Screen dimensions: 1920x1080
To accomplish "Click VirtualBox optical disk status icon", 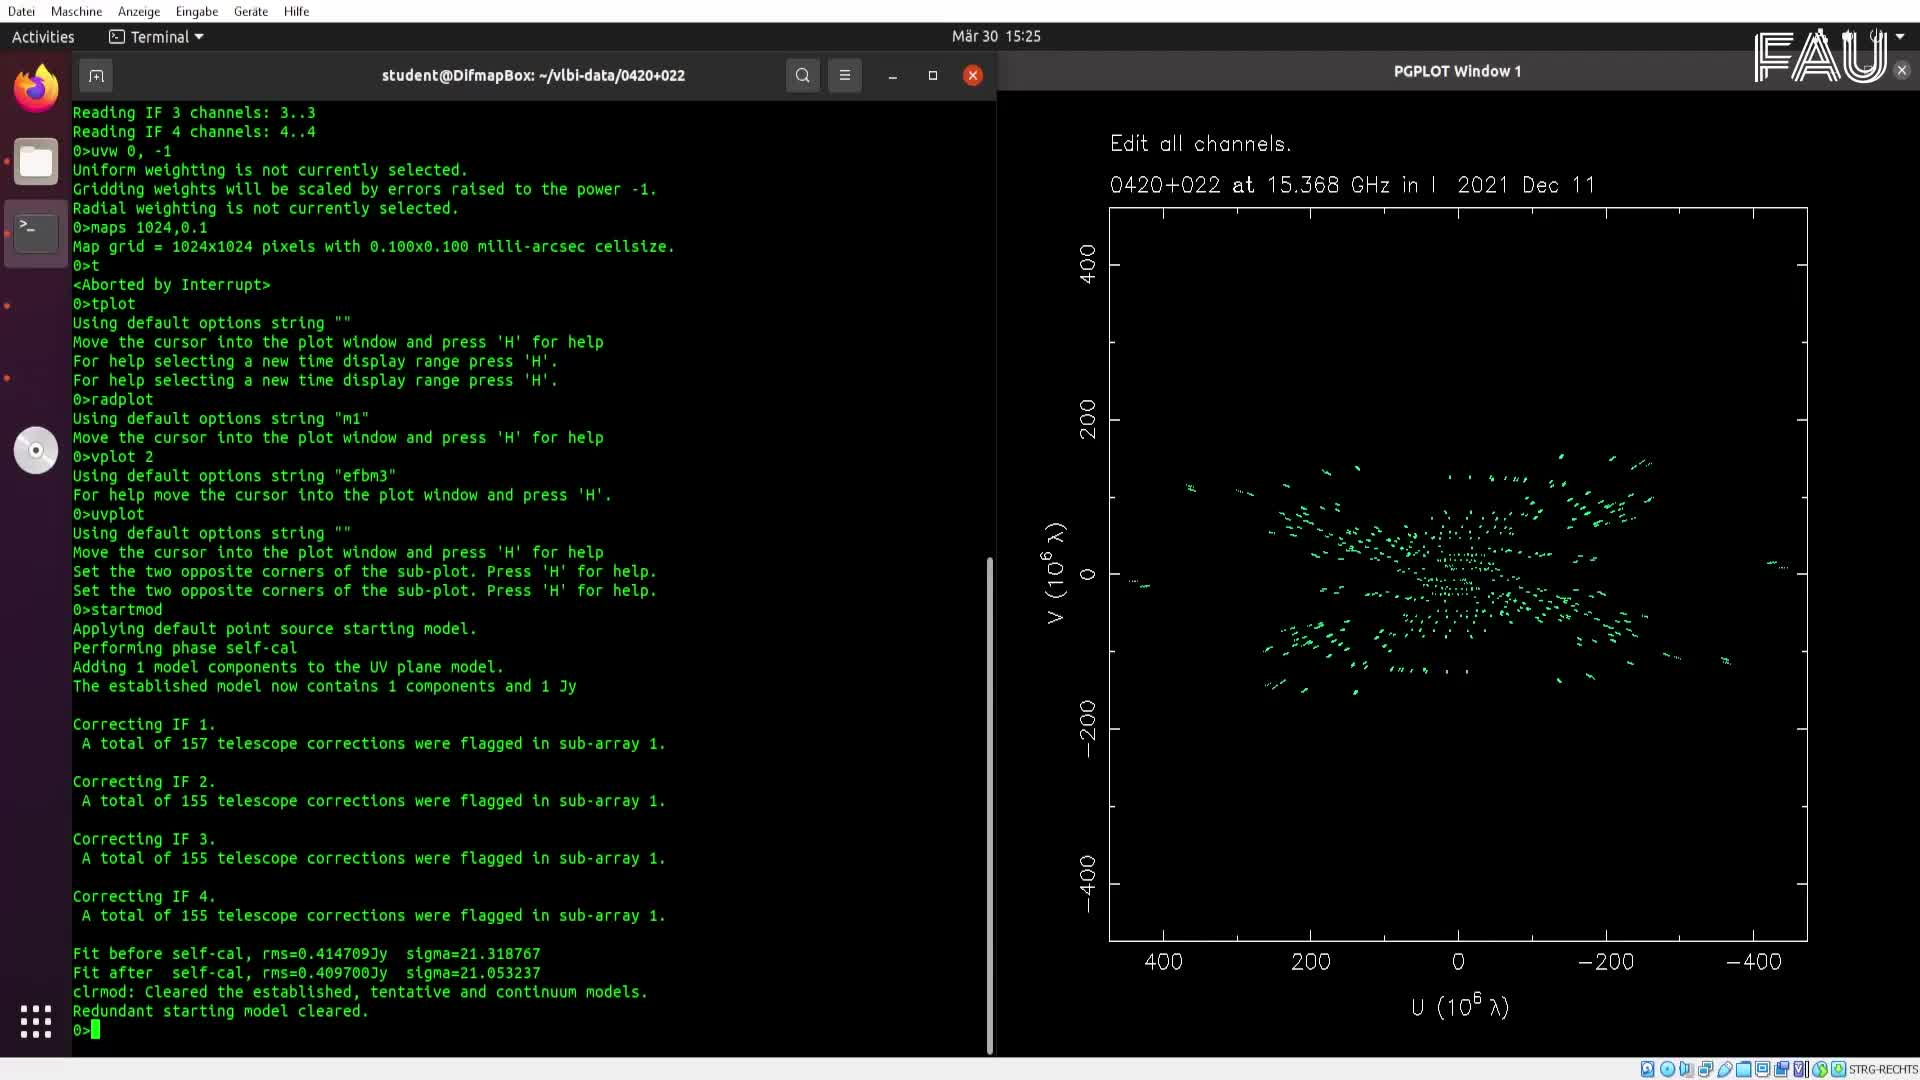I will click(x=1667, y=1069).
